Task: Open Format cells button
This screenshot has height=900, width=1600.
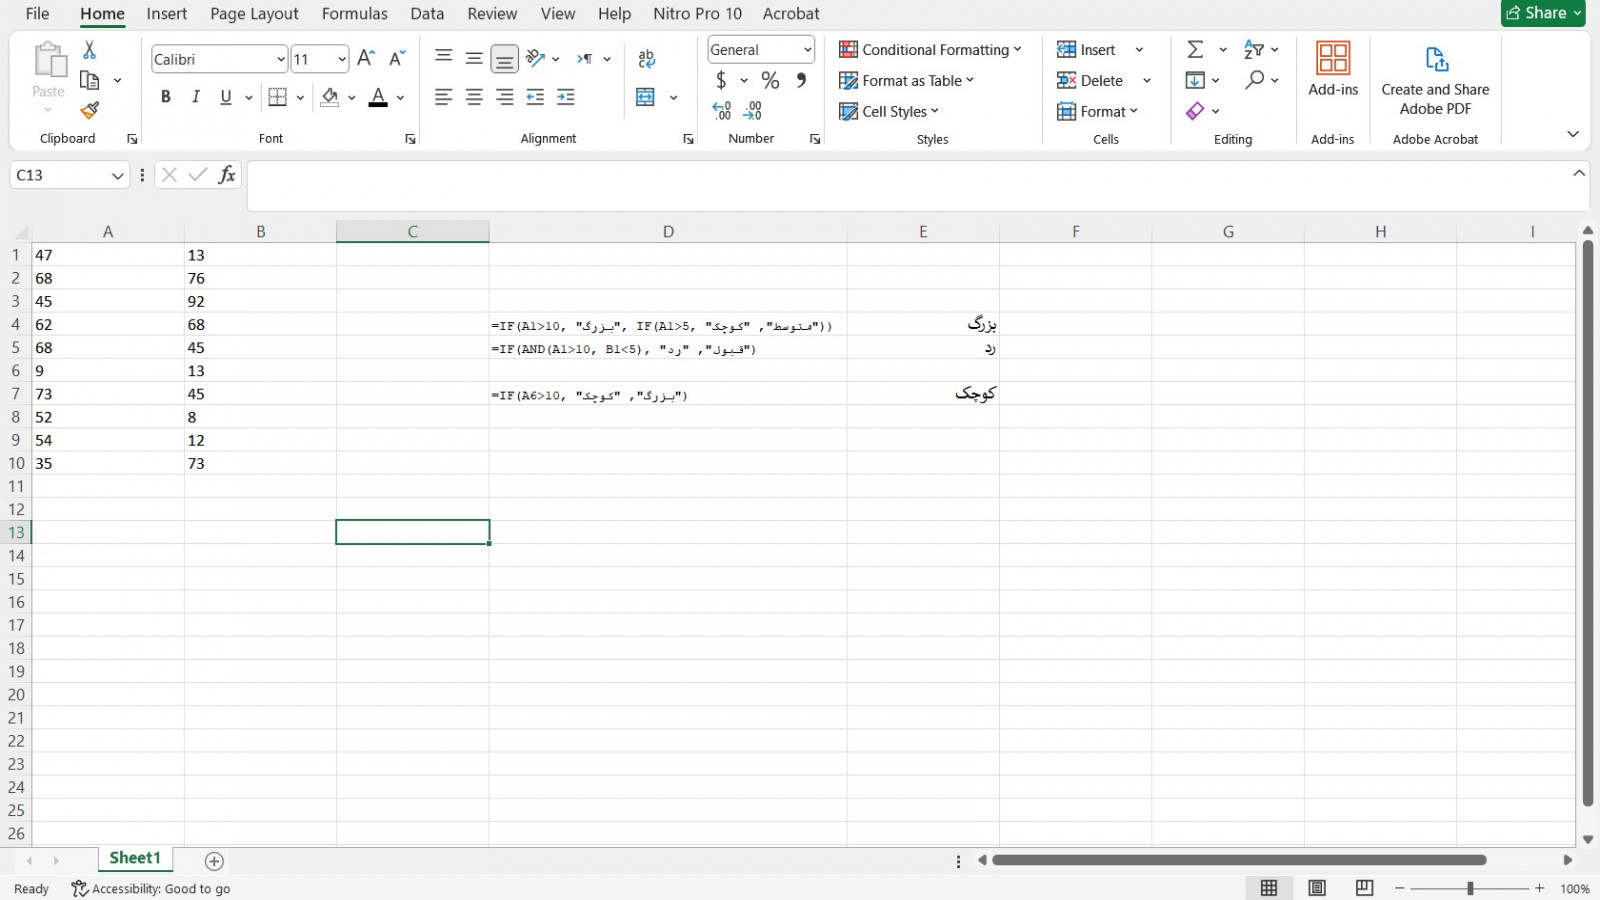Action: pyautogui.click(x=1097, y=111)
